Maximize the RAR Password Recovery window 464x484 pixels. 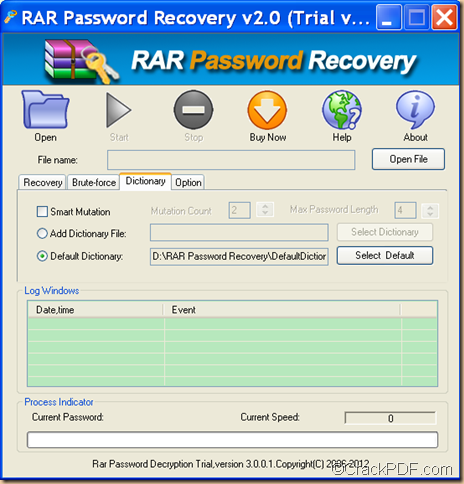click(416, 17)
